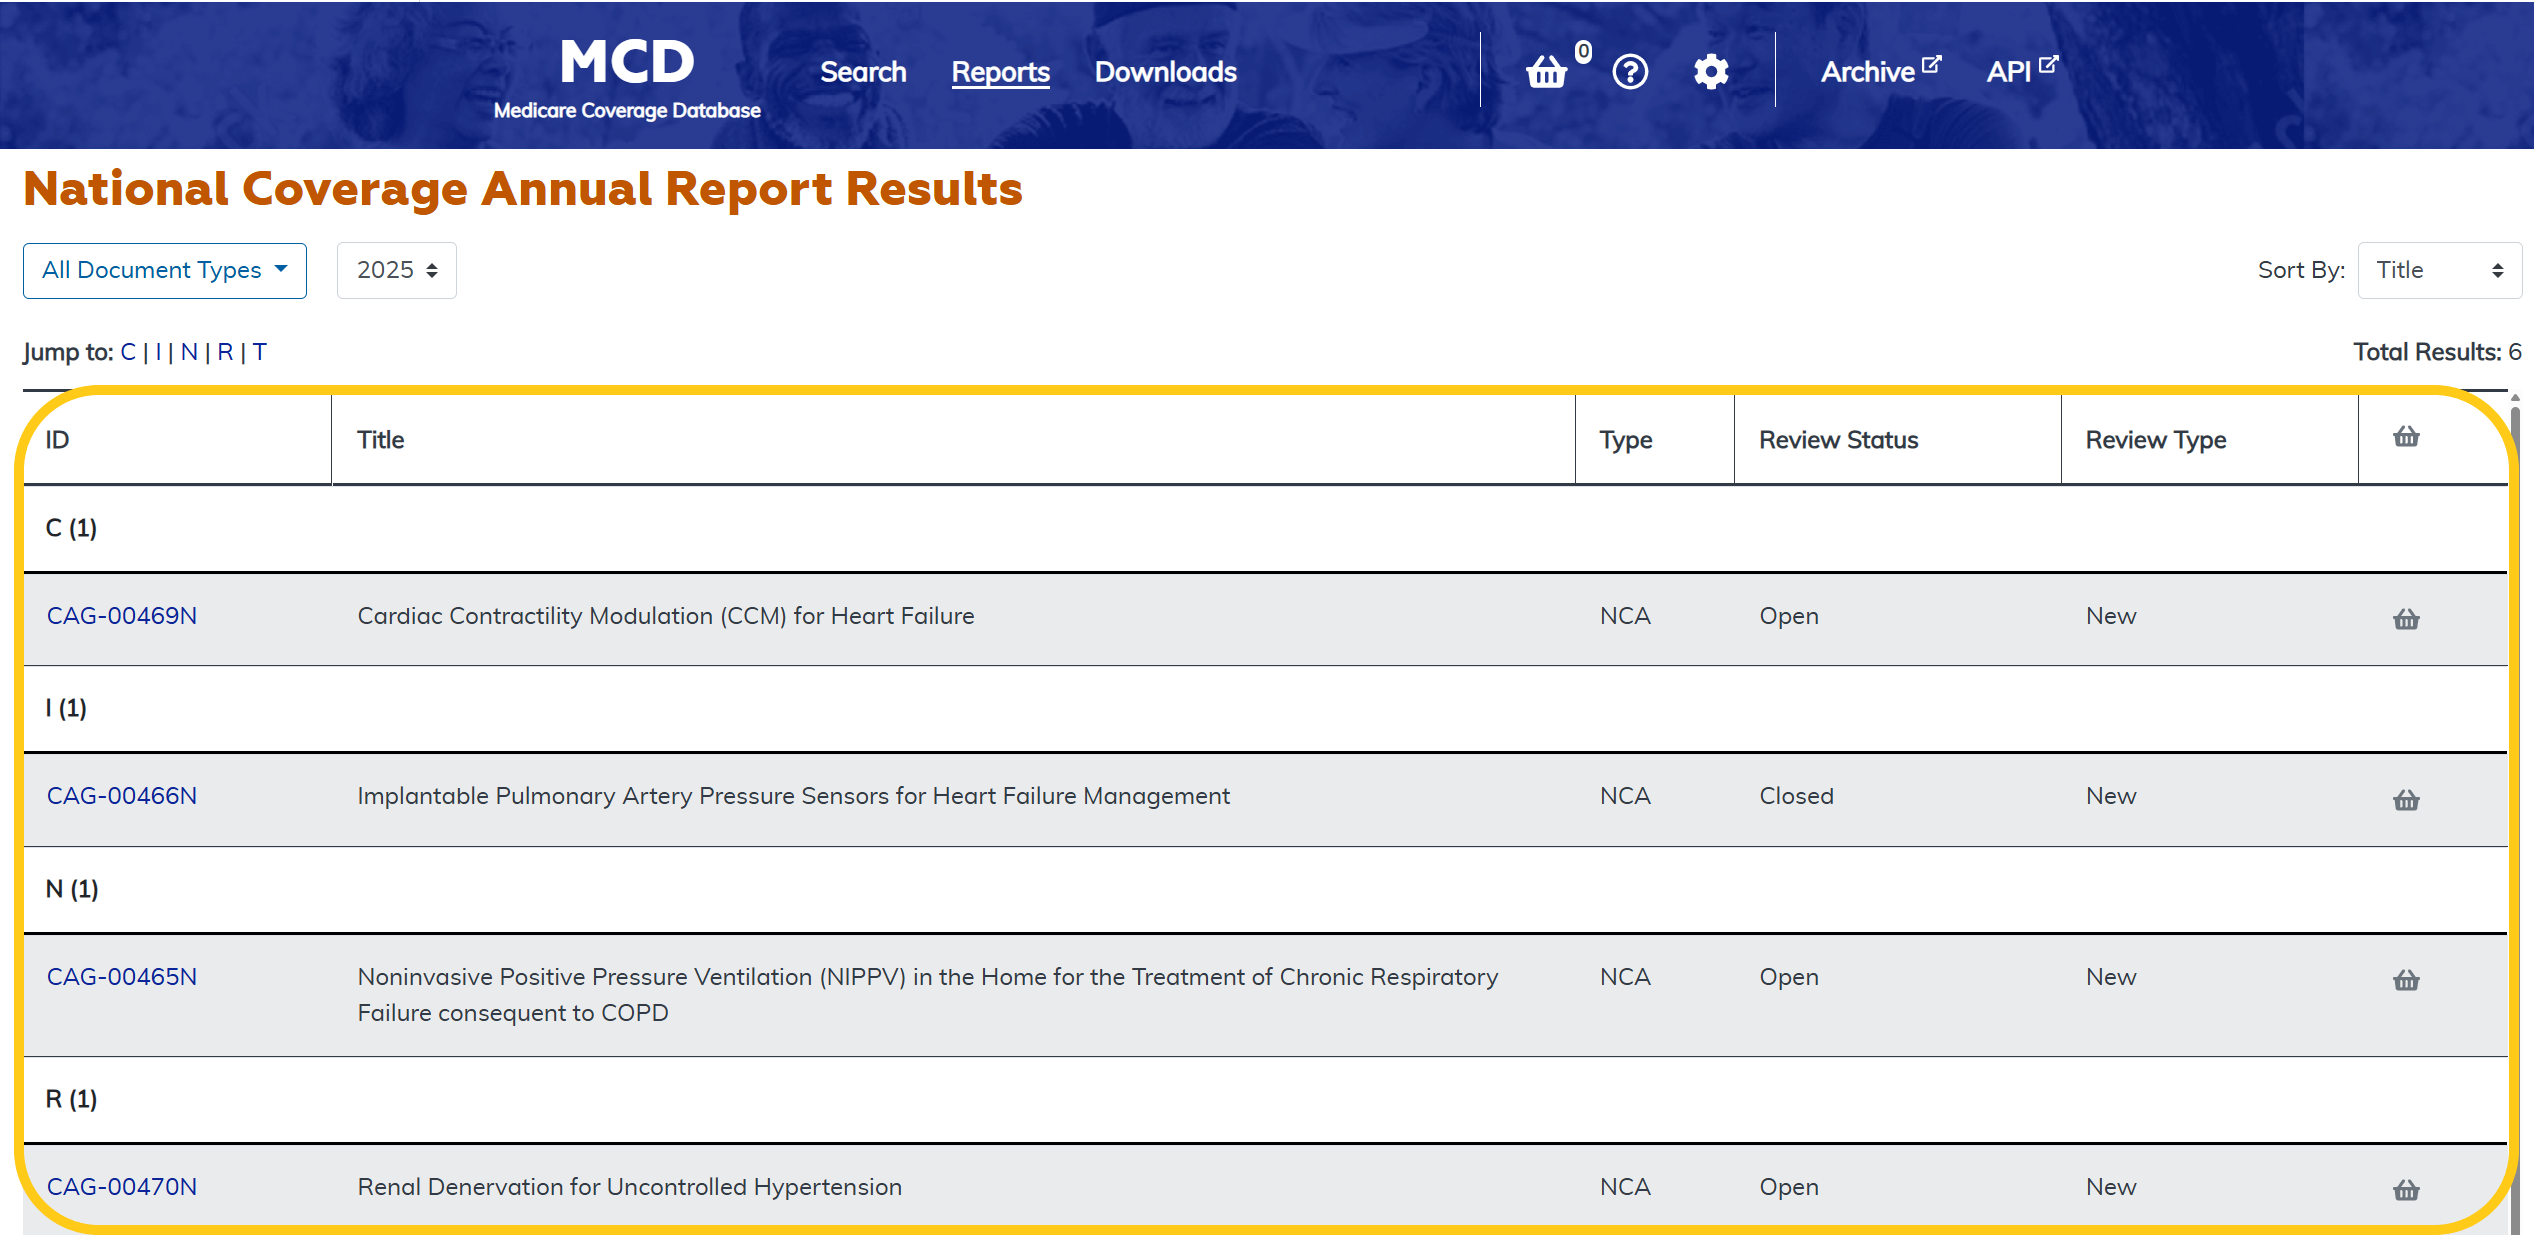Click basket icon in table header
Screen dimensions: 2534x1235
(2406, 436)
